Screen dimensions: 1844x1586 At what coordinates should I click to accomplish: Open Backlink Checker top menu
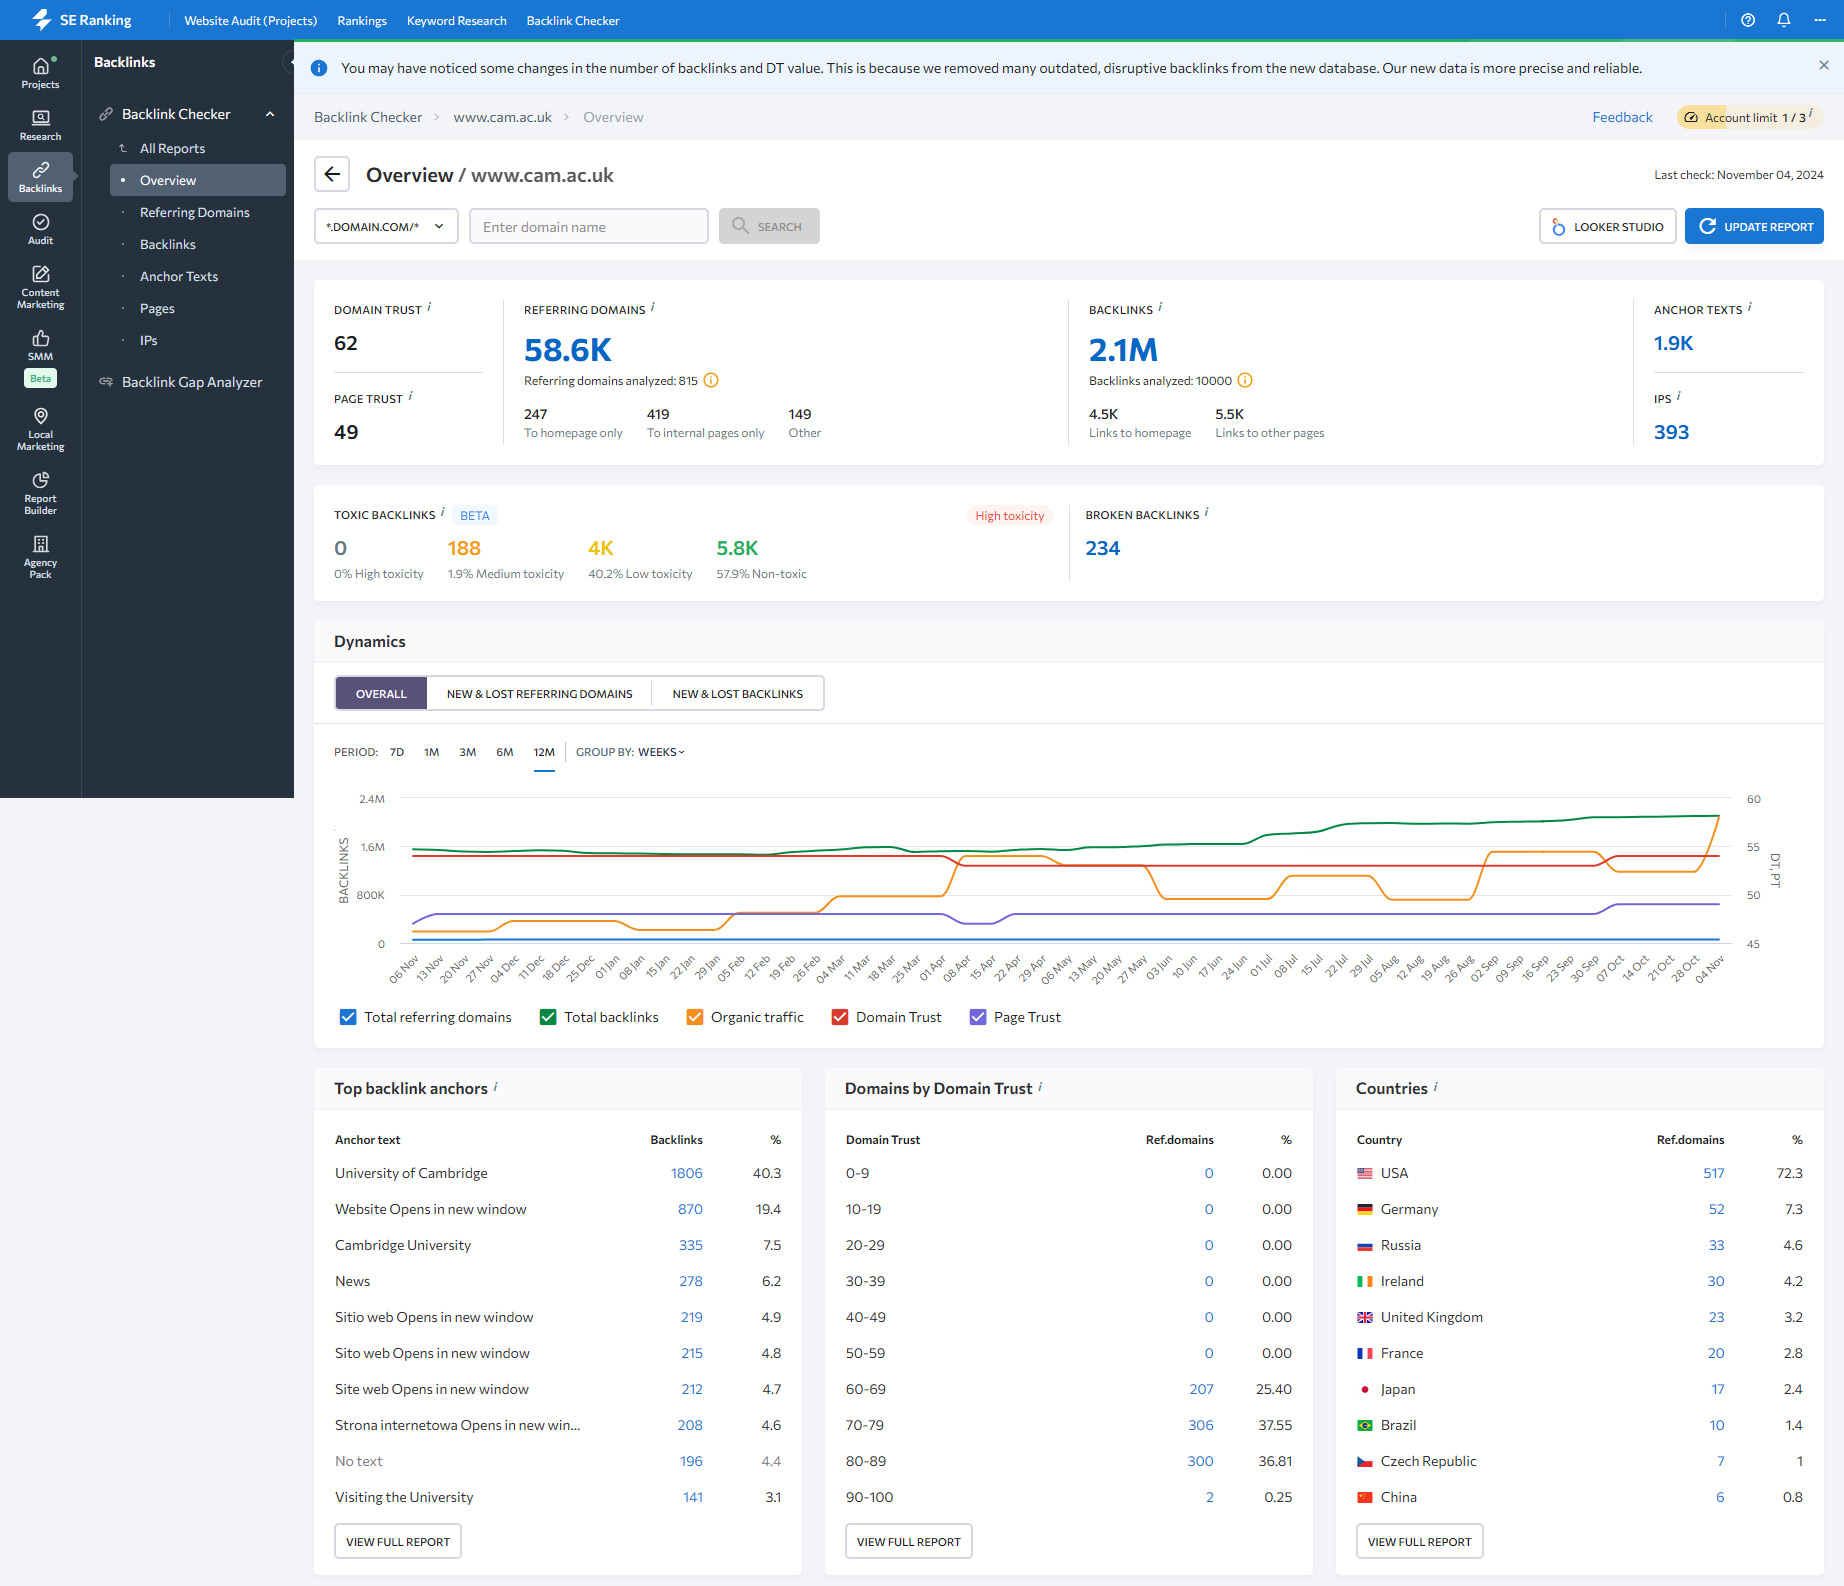pyautogui.click(x=573, y=20)
